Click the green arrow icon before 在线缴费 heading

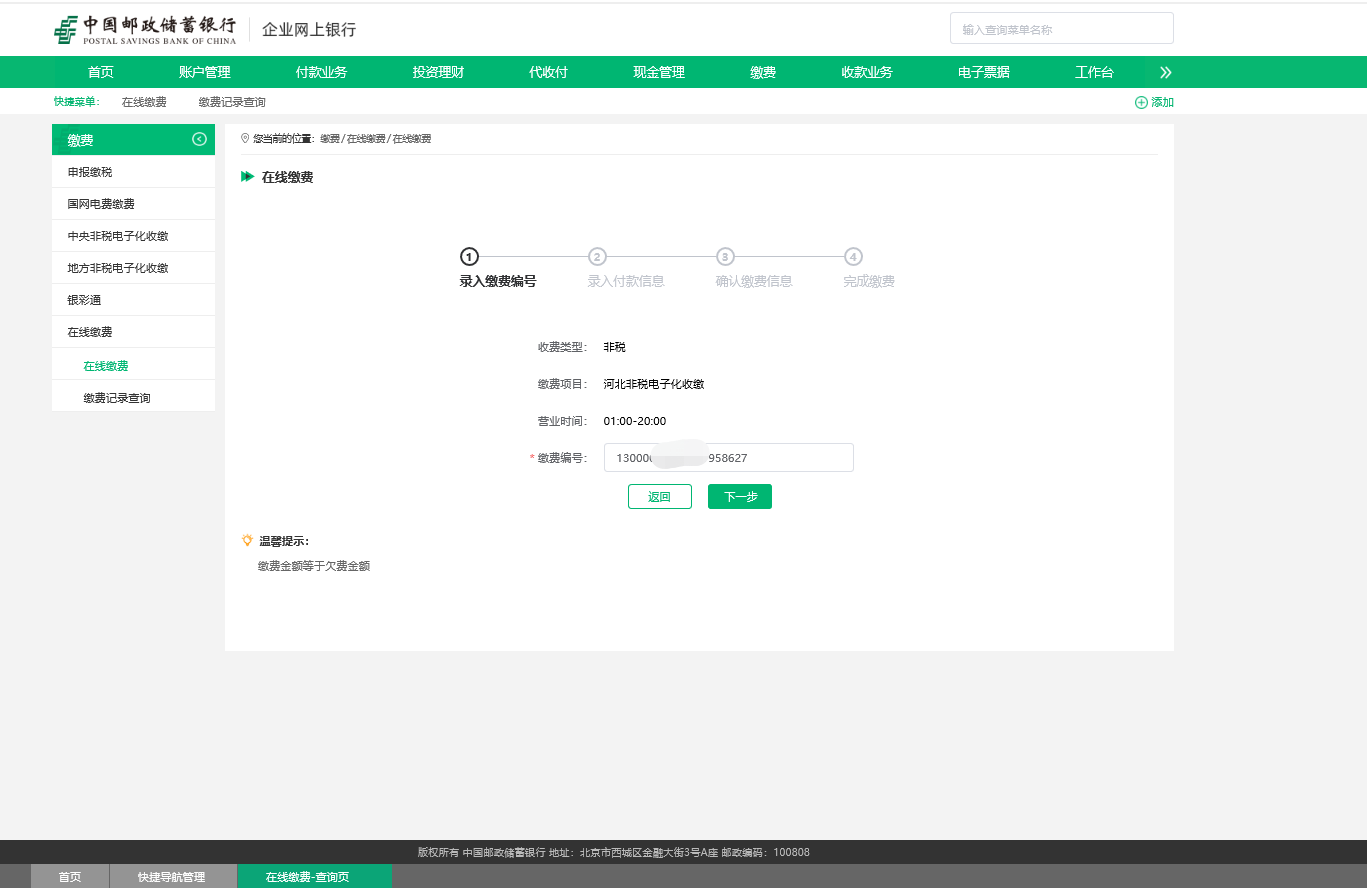pyautogui.click(x=246, y=177)
